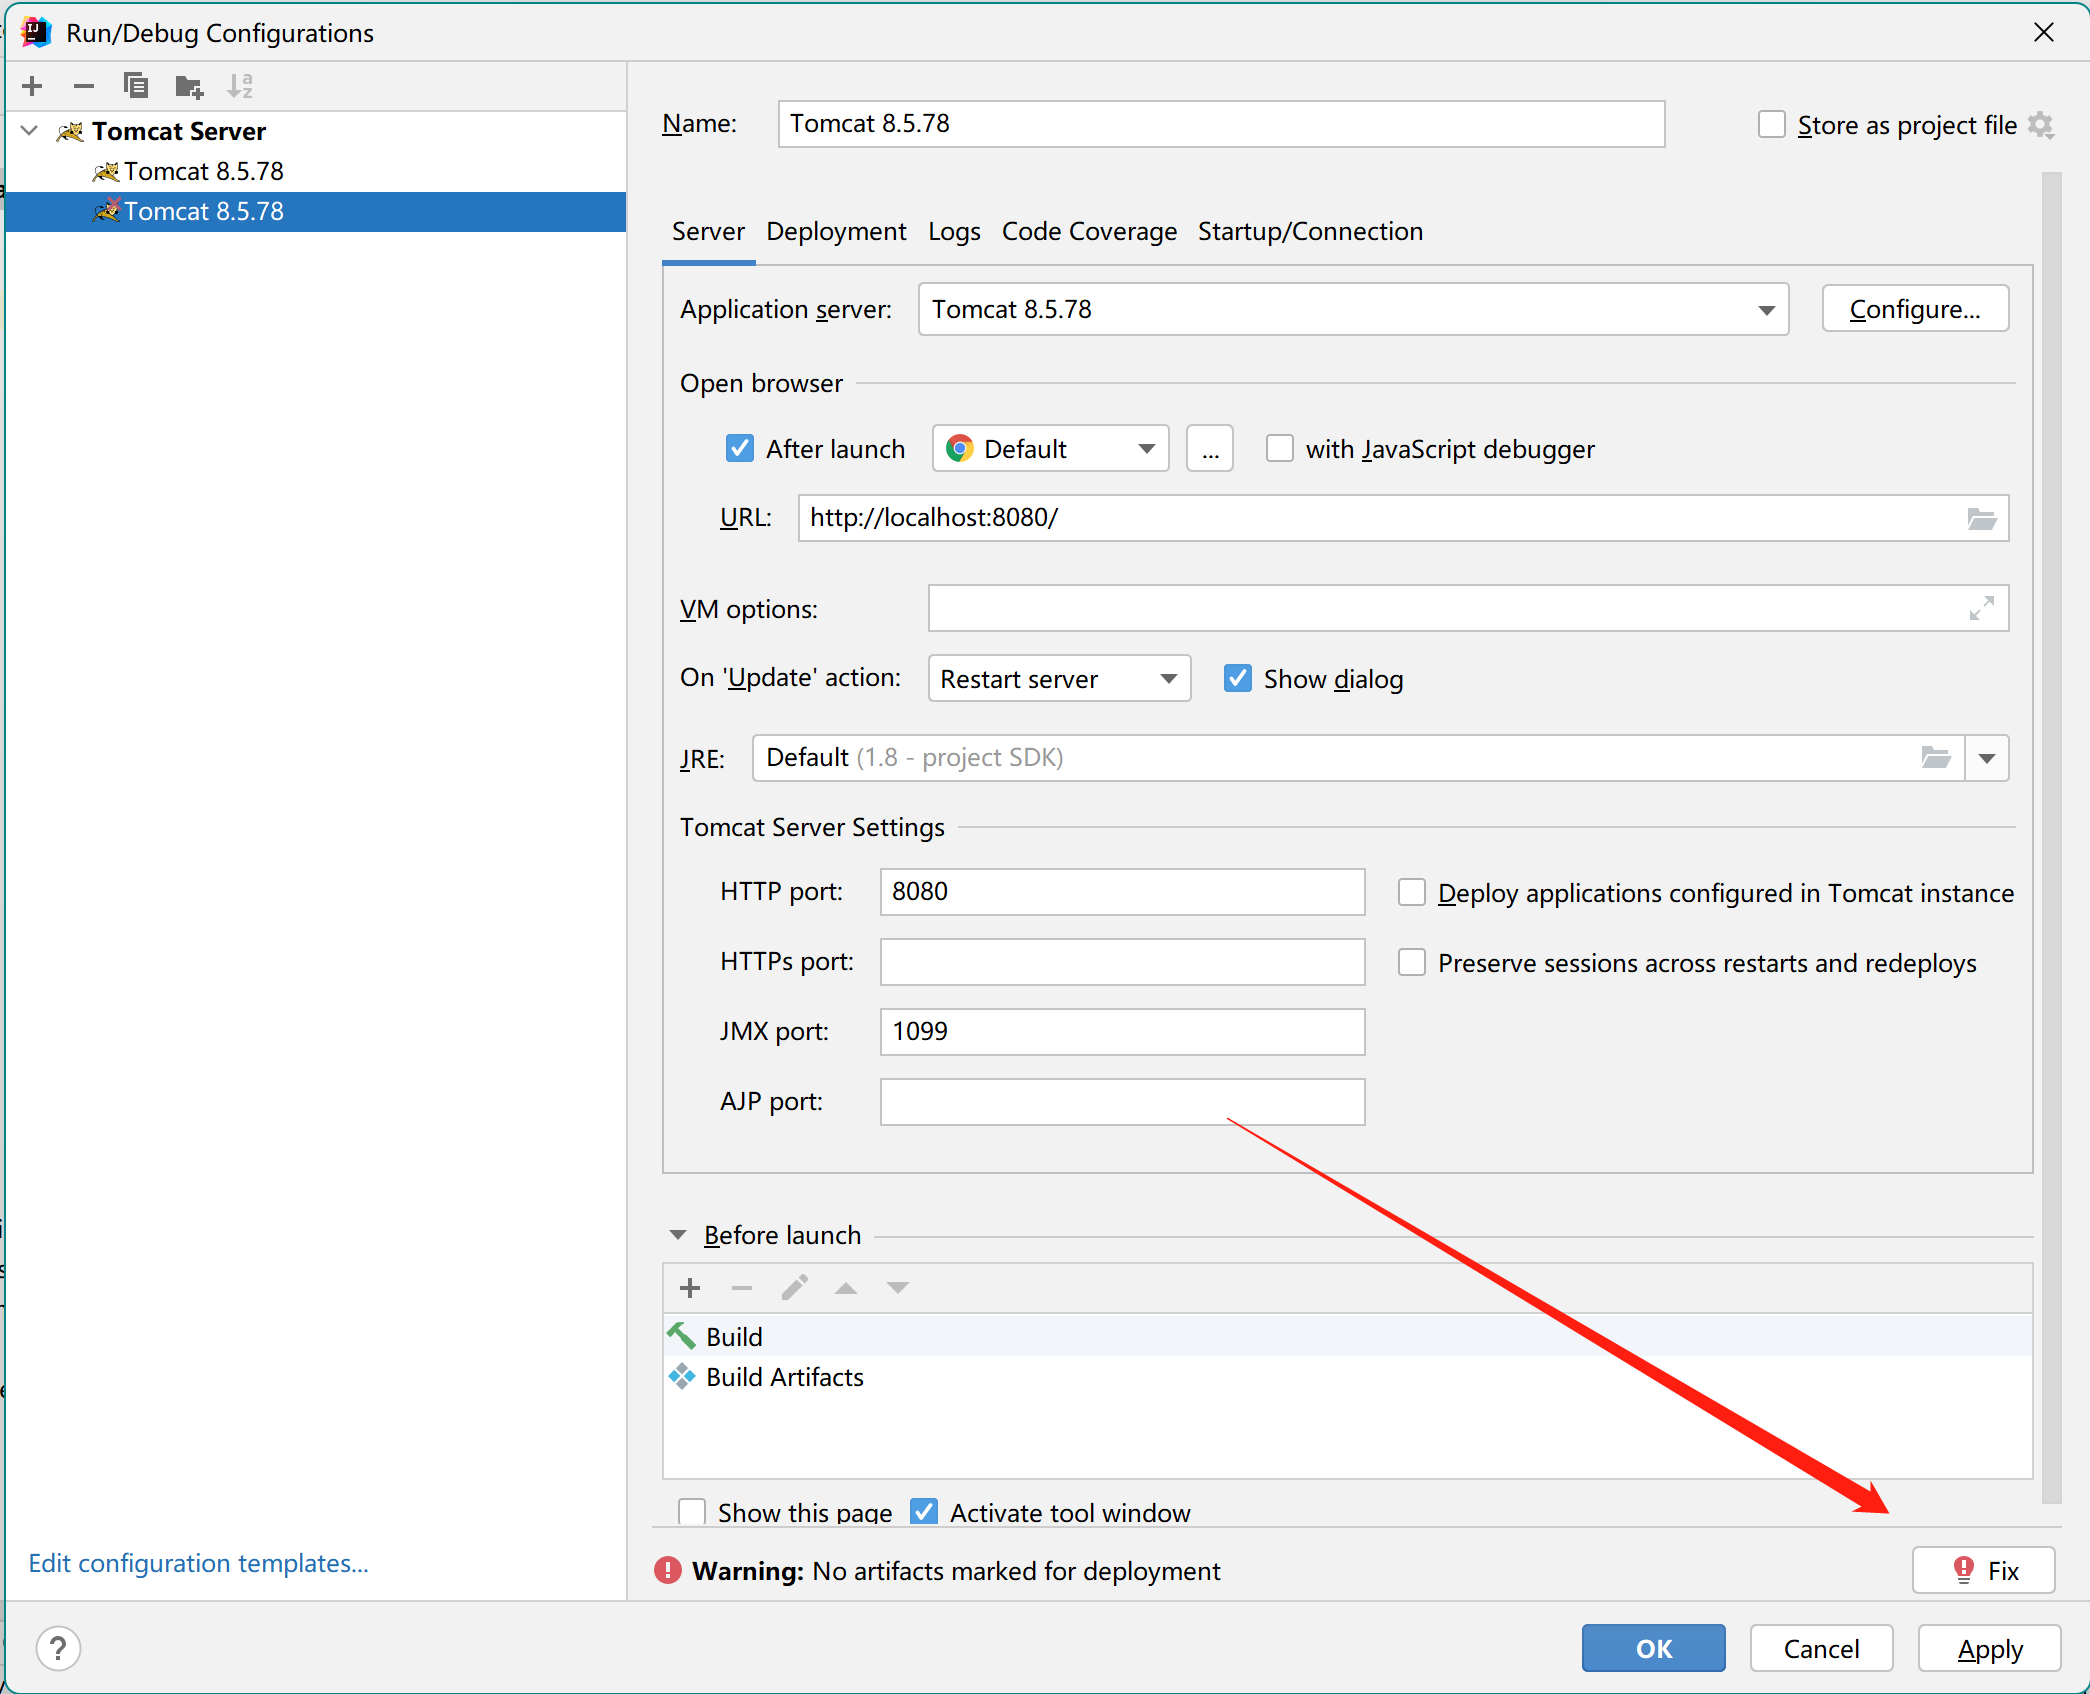
Task: Add before-launch task with plus icon
Action: pyautogui.click(x=690, y=1288)
